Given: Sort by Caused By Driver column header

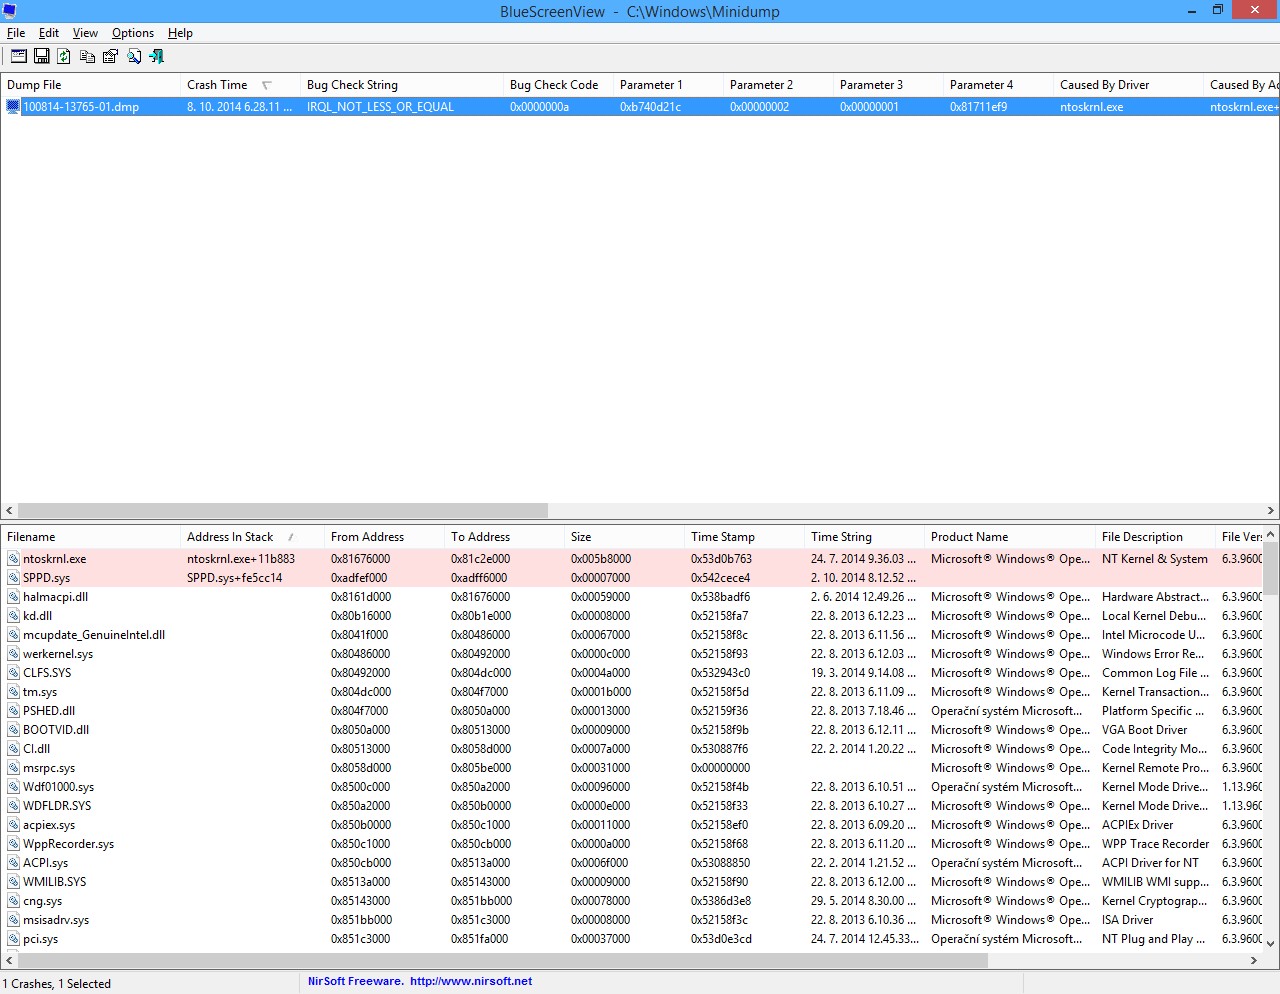Looking at the screenshot, I should (x=1129, y=85).
